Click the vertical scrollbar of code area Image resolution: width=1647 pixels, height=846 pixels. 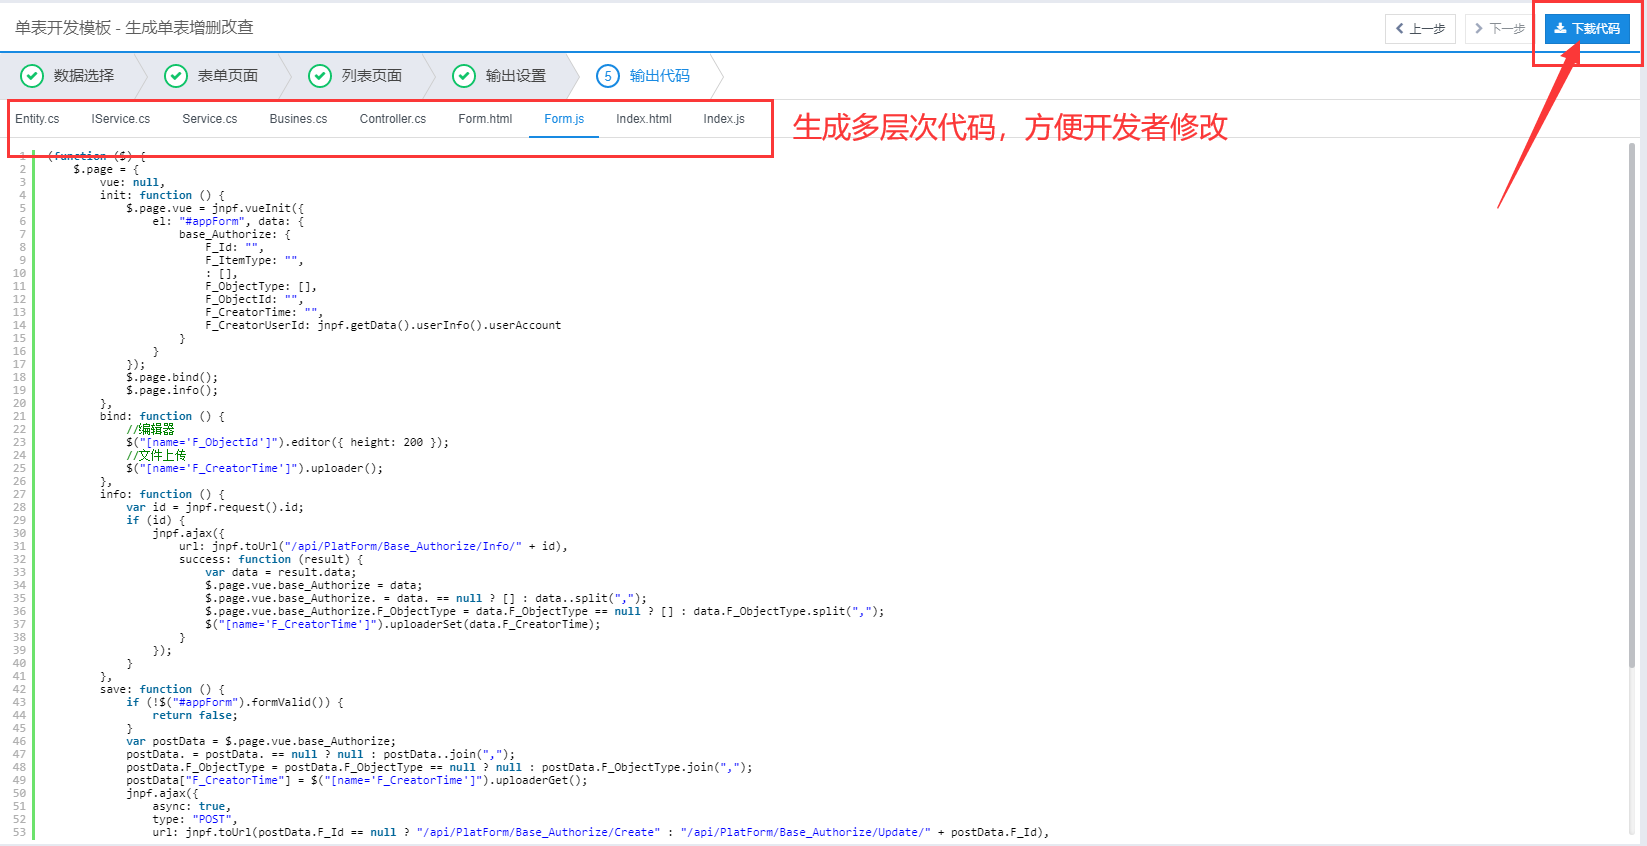click(x=1632, y=405)
